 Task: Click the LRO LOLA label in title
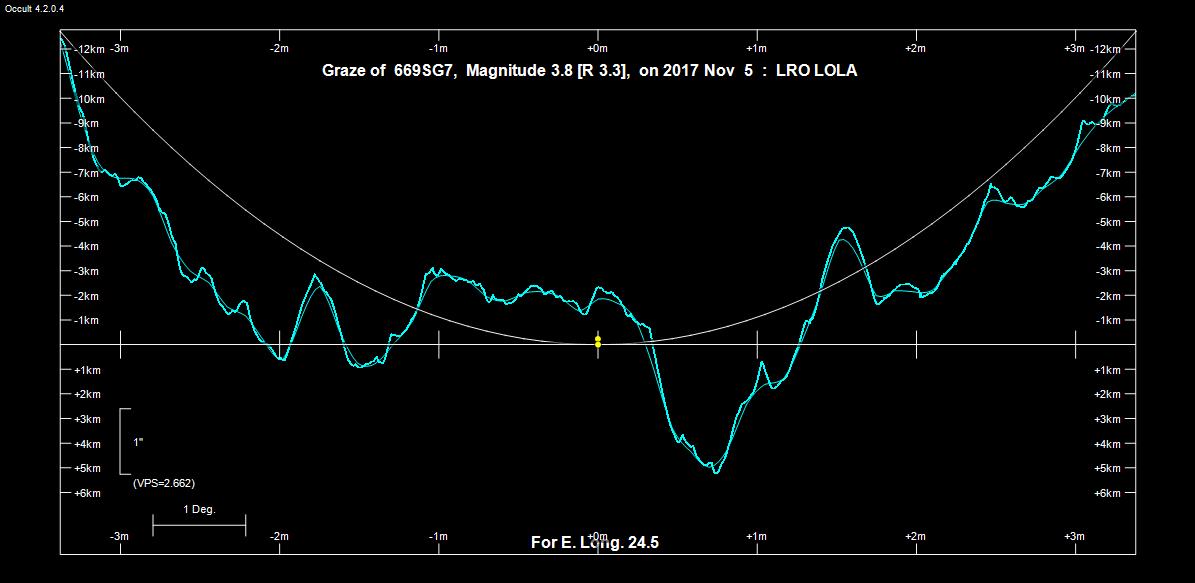pyautogui.click(x=816, y=71)
